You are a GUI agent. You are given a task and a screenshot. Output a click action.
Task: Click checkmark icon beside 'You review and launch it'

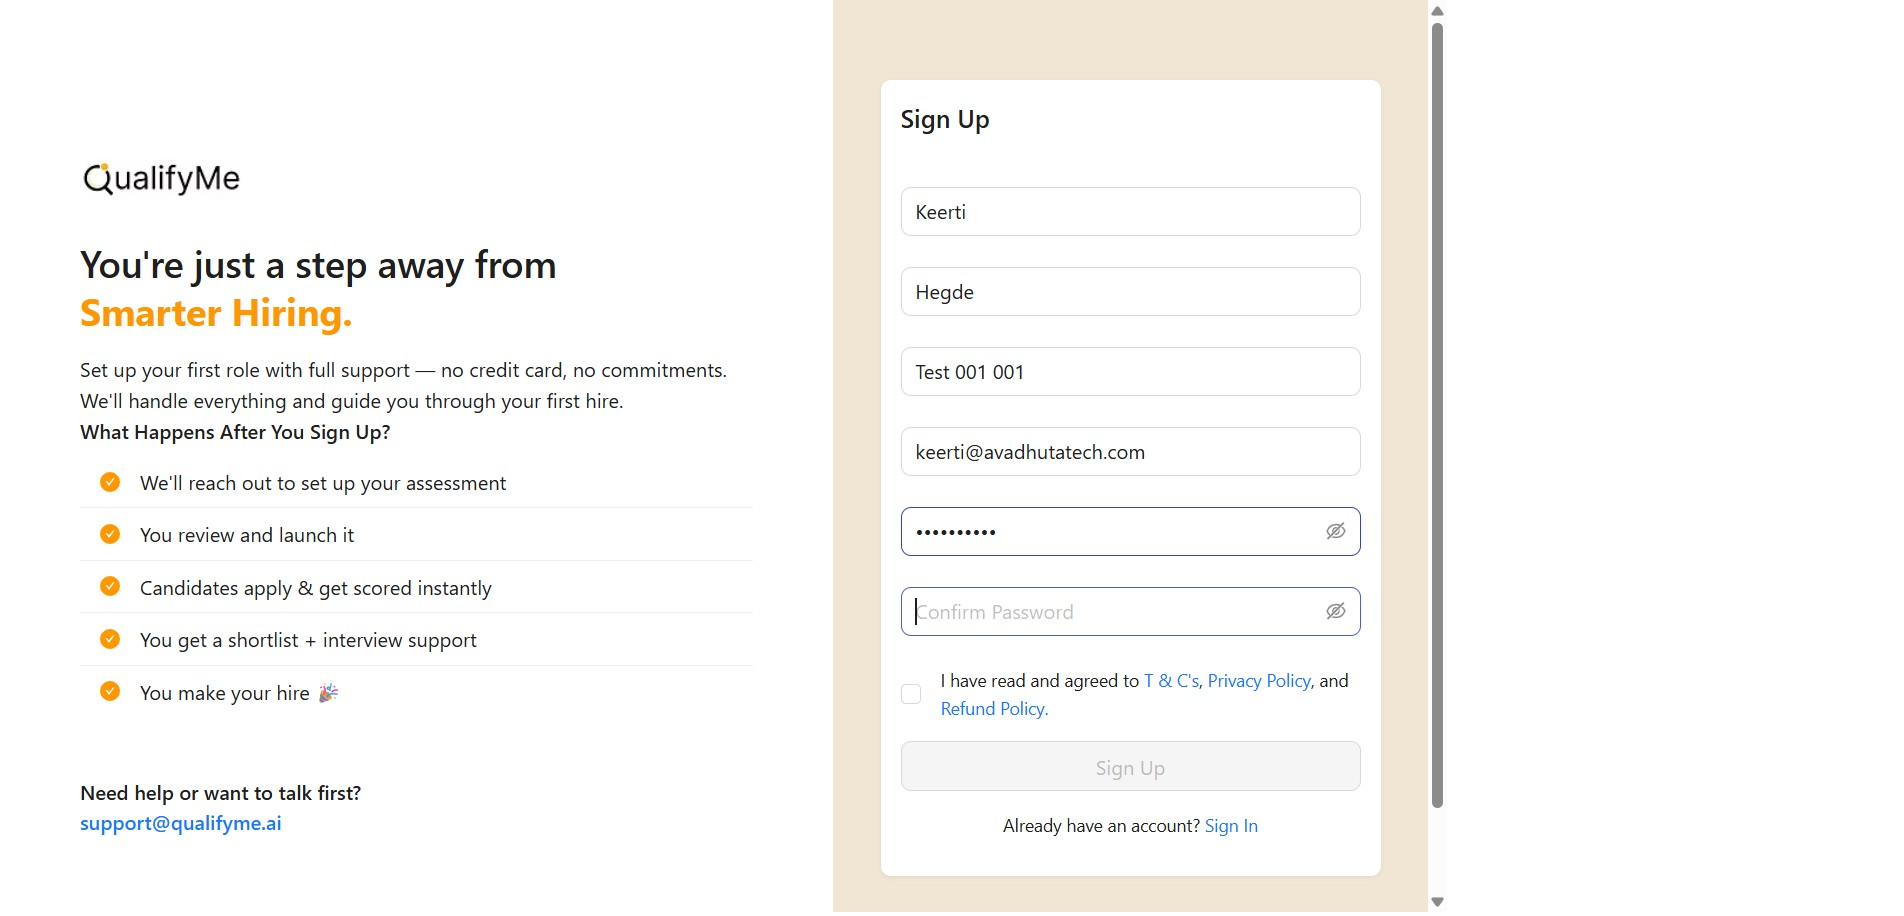[110, 534]
